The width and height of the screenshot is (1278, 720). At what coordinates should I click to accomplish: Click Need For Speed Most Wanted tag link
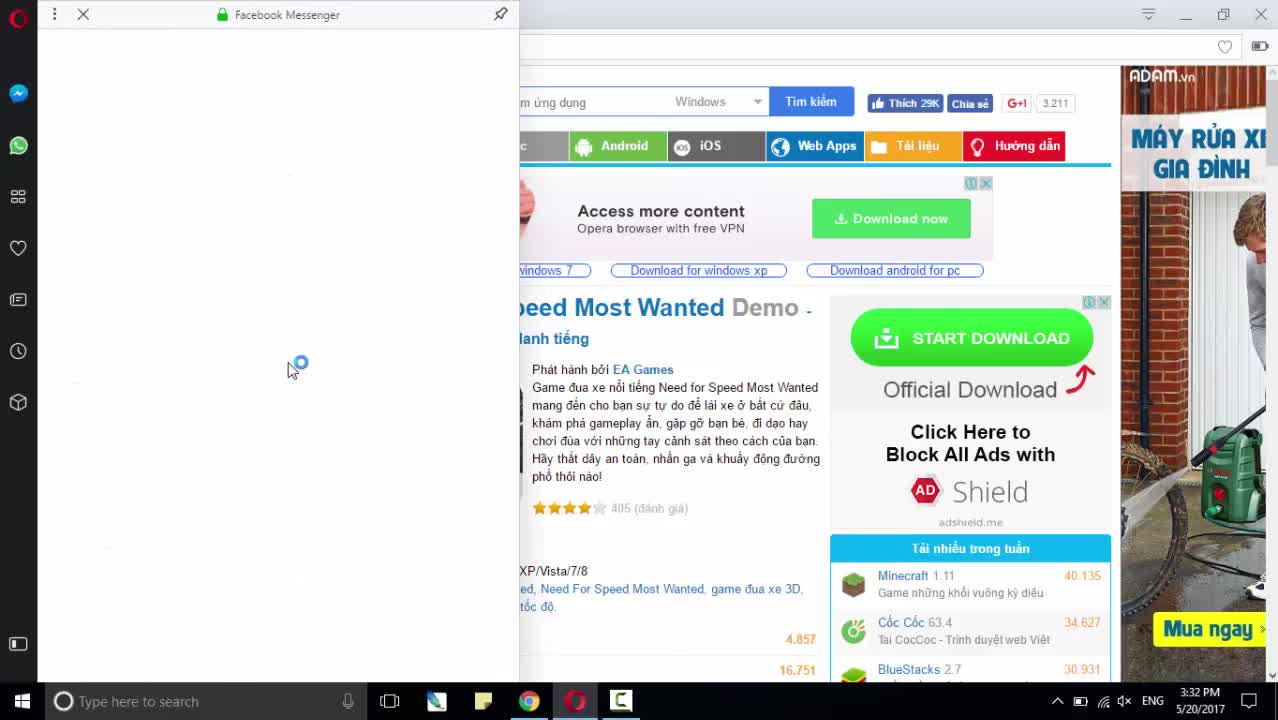pyautogui.click(x=622, y=589)
